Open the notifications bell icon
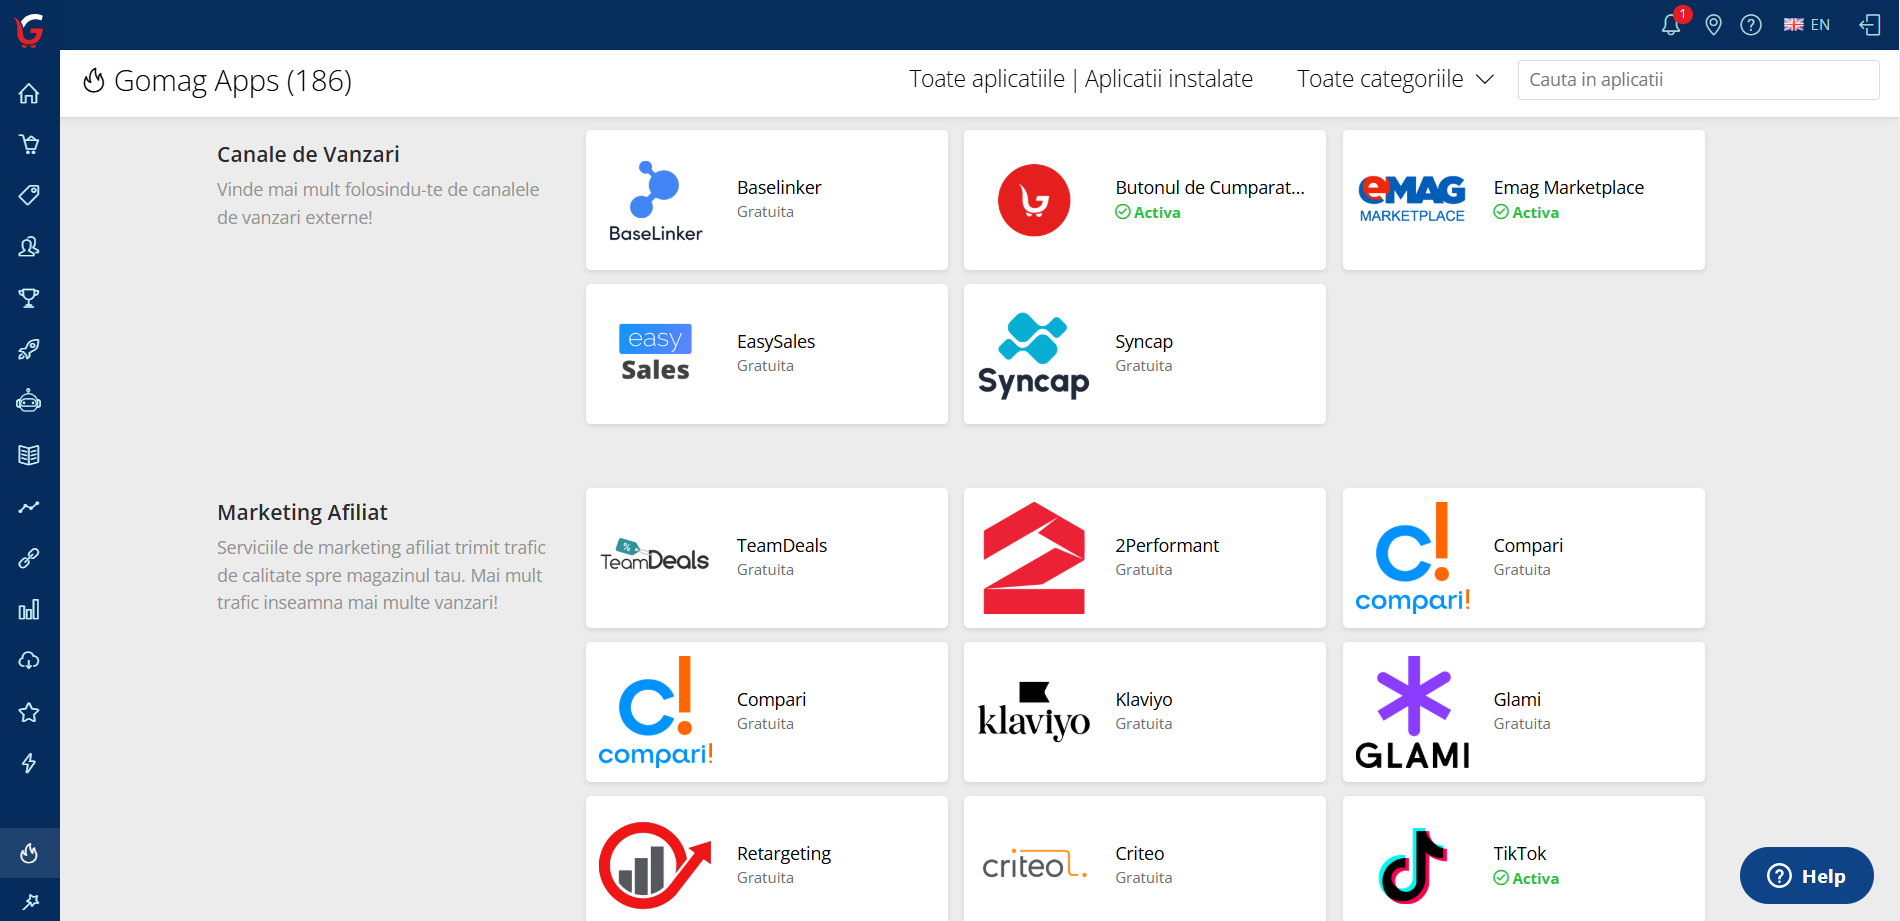The height and width of the screenshot is (921, 1900). (1670, 25)
